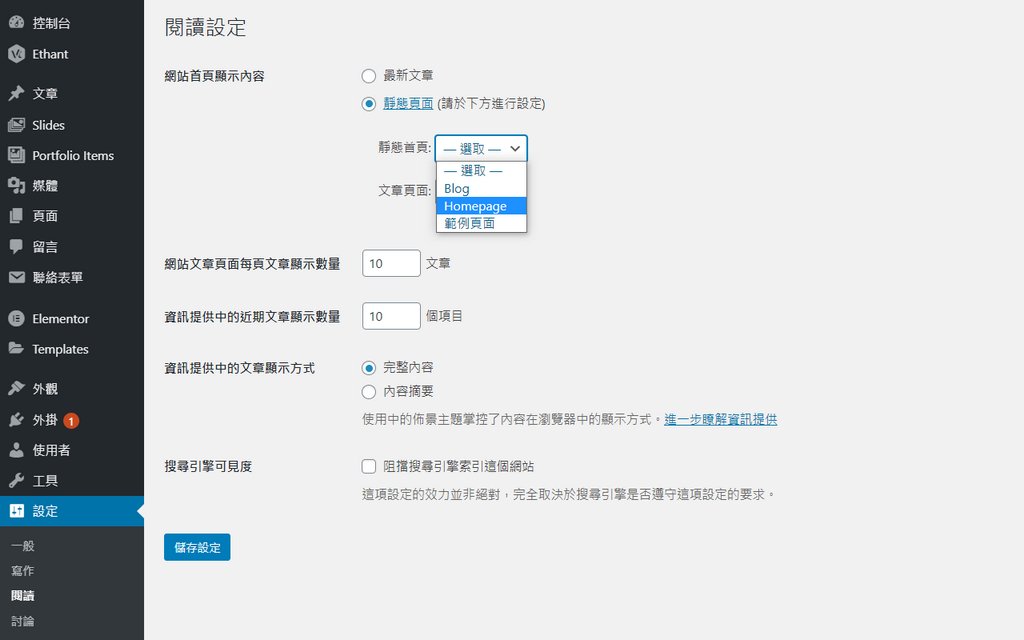Open the Templates sidebar icon
This screenshot has height=640, width=1024.
tap(50, 349)
